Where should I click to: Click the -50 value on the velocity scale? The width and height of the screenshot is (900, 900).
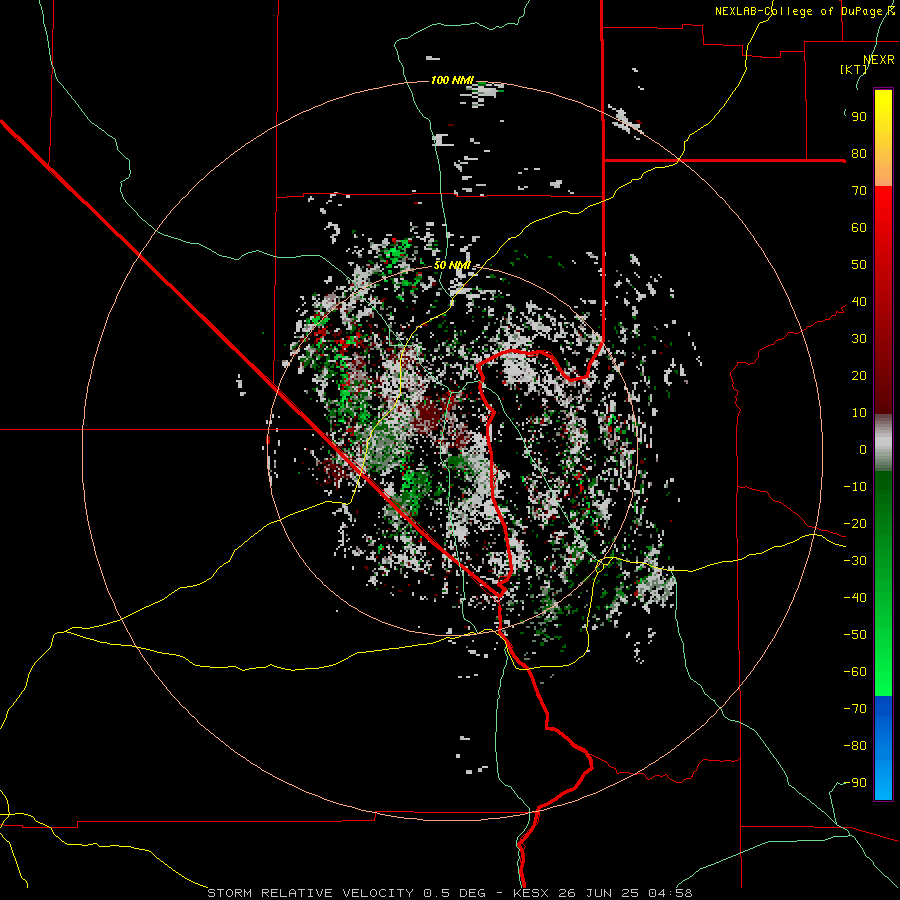pyautogui.click(x=855, y=635)
